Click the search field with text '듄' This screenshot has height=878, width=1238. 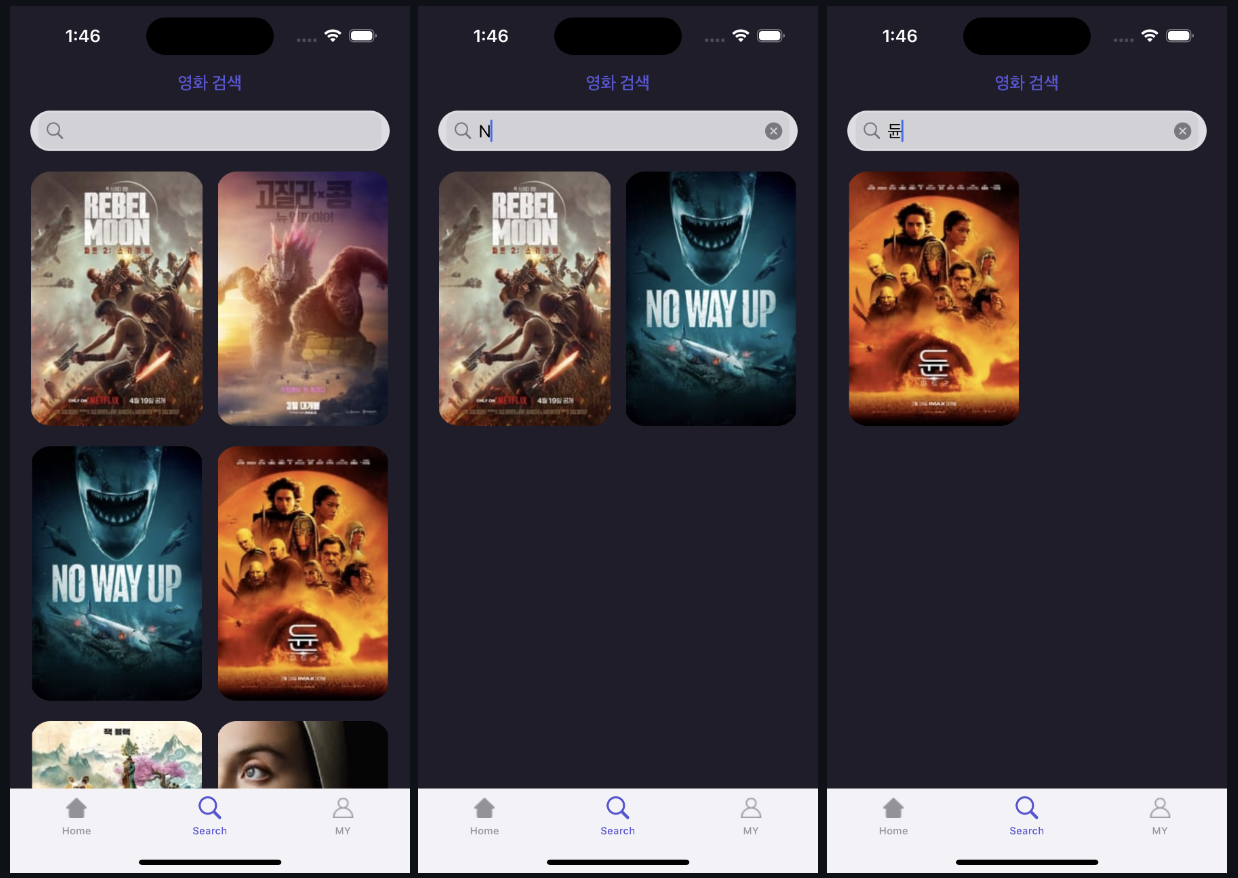coord(1027,131)
